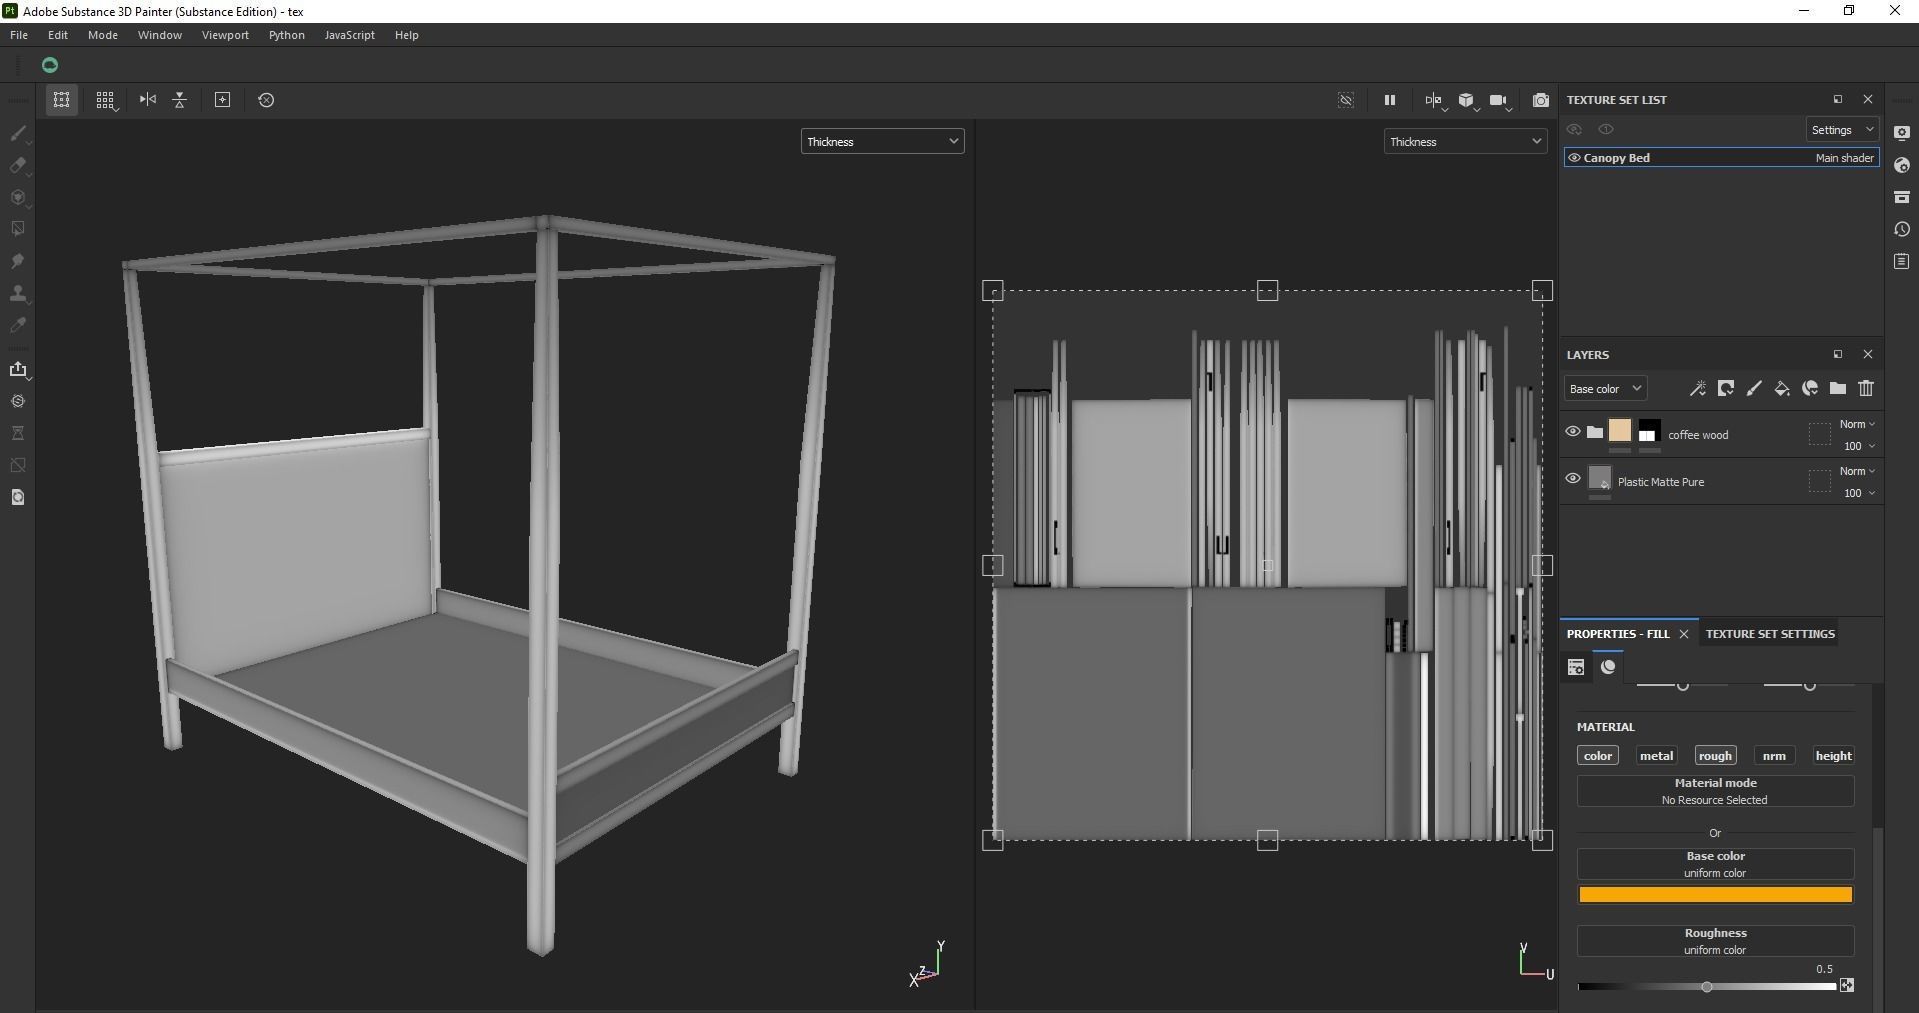The width and height of the screenshot is (1919, 1013).
Task: Delete the selected layer with trash icon
Action: pyautogui.click(x=1866, y=388)
